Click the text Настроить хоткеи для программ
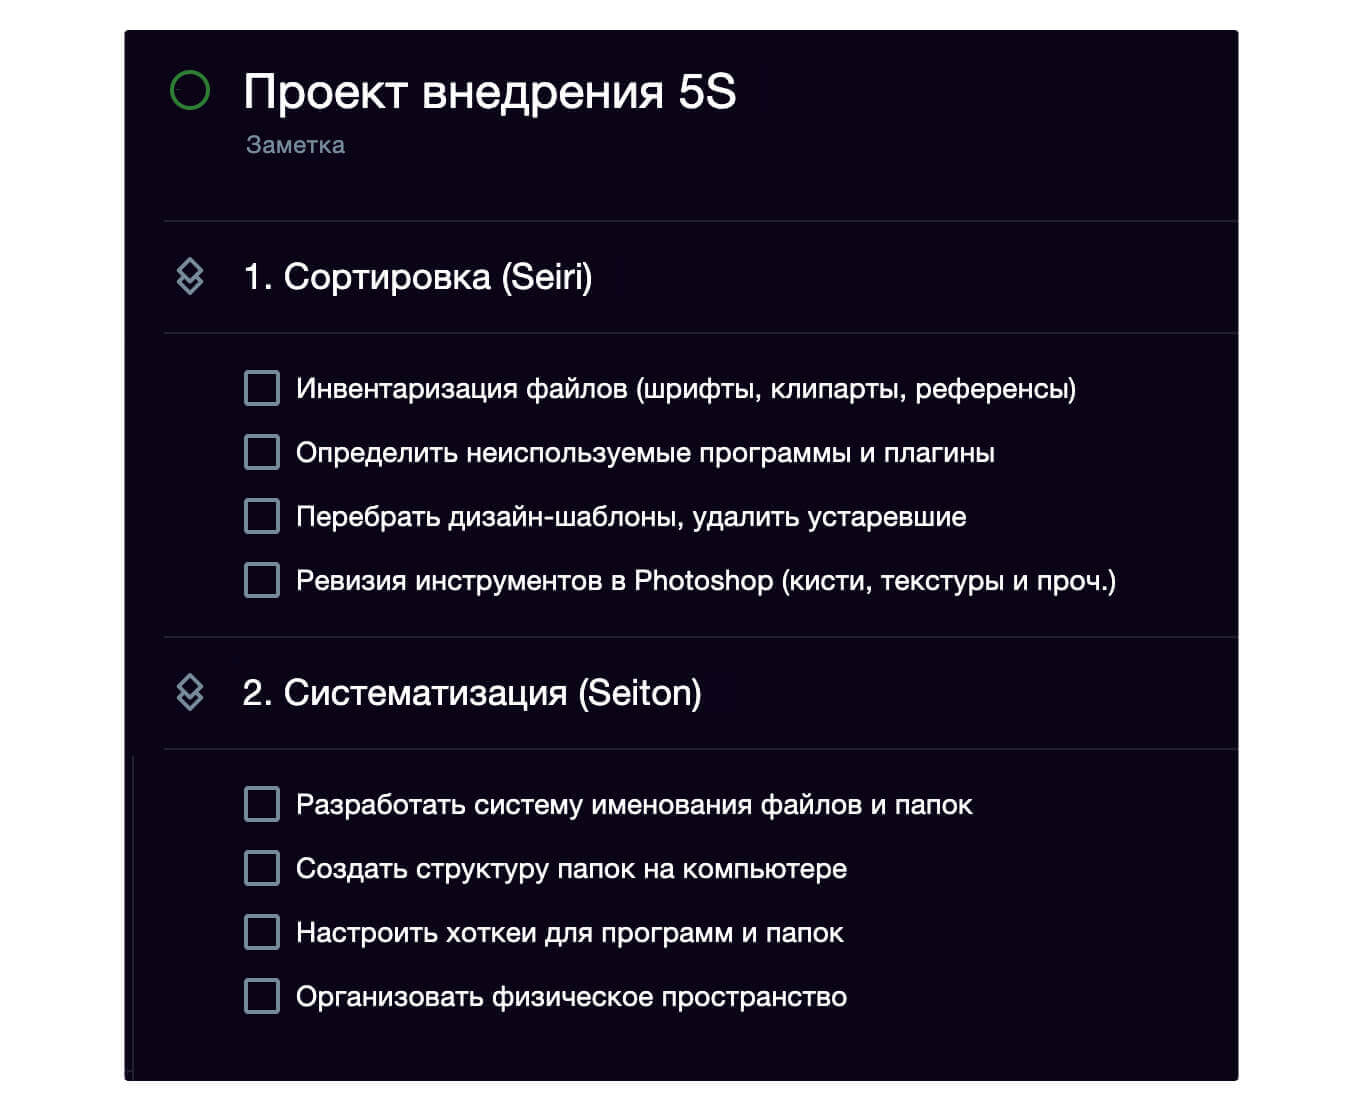Viewport: 1363px width, 1111px height. click(x=569, y=933)
